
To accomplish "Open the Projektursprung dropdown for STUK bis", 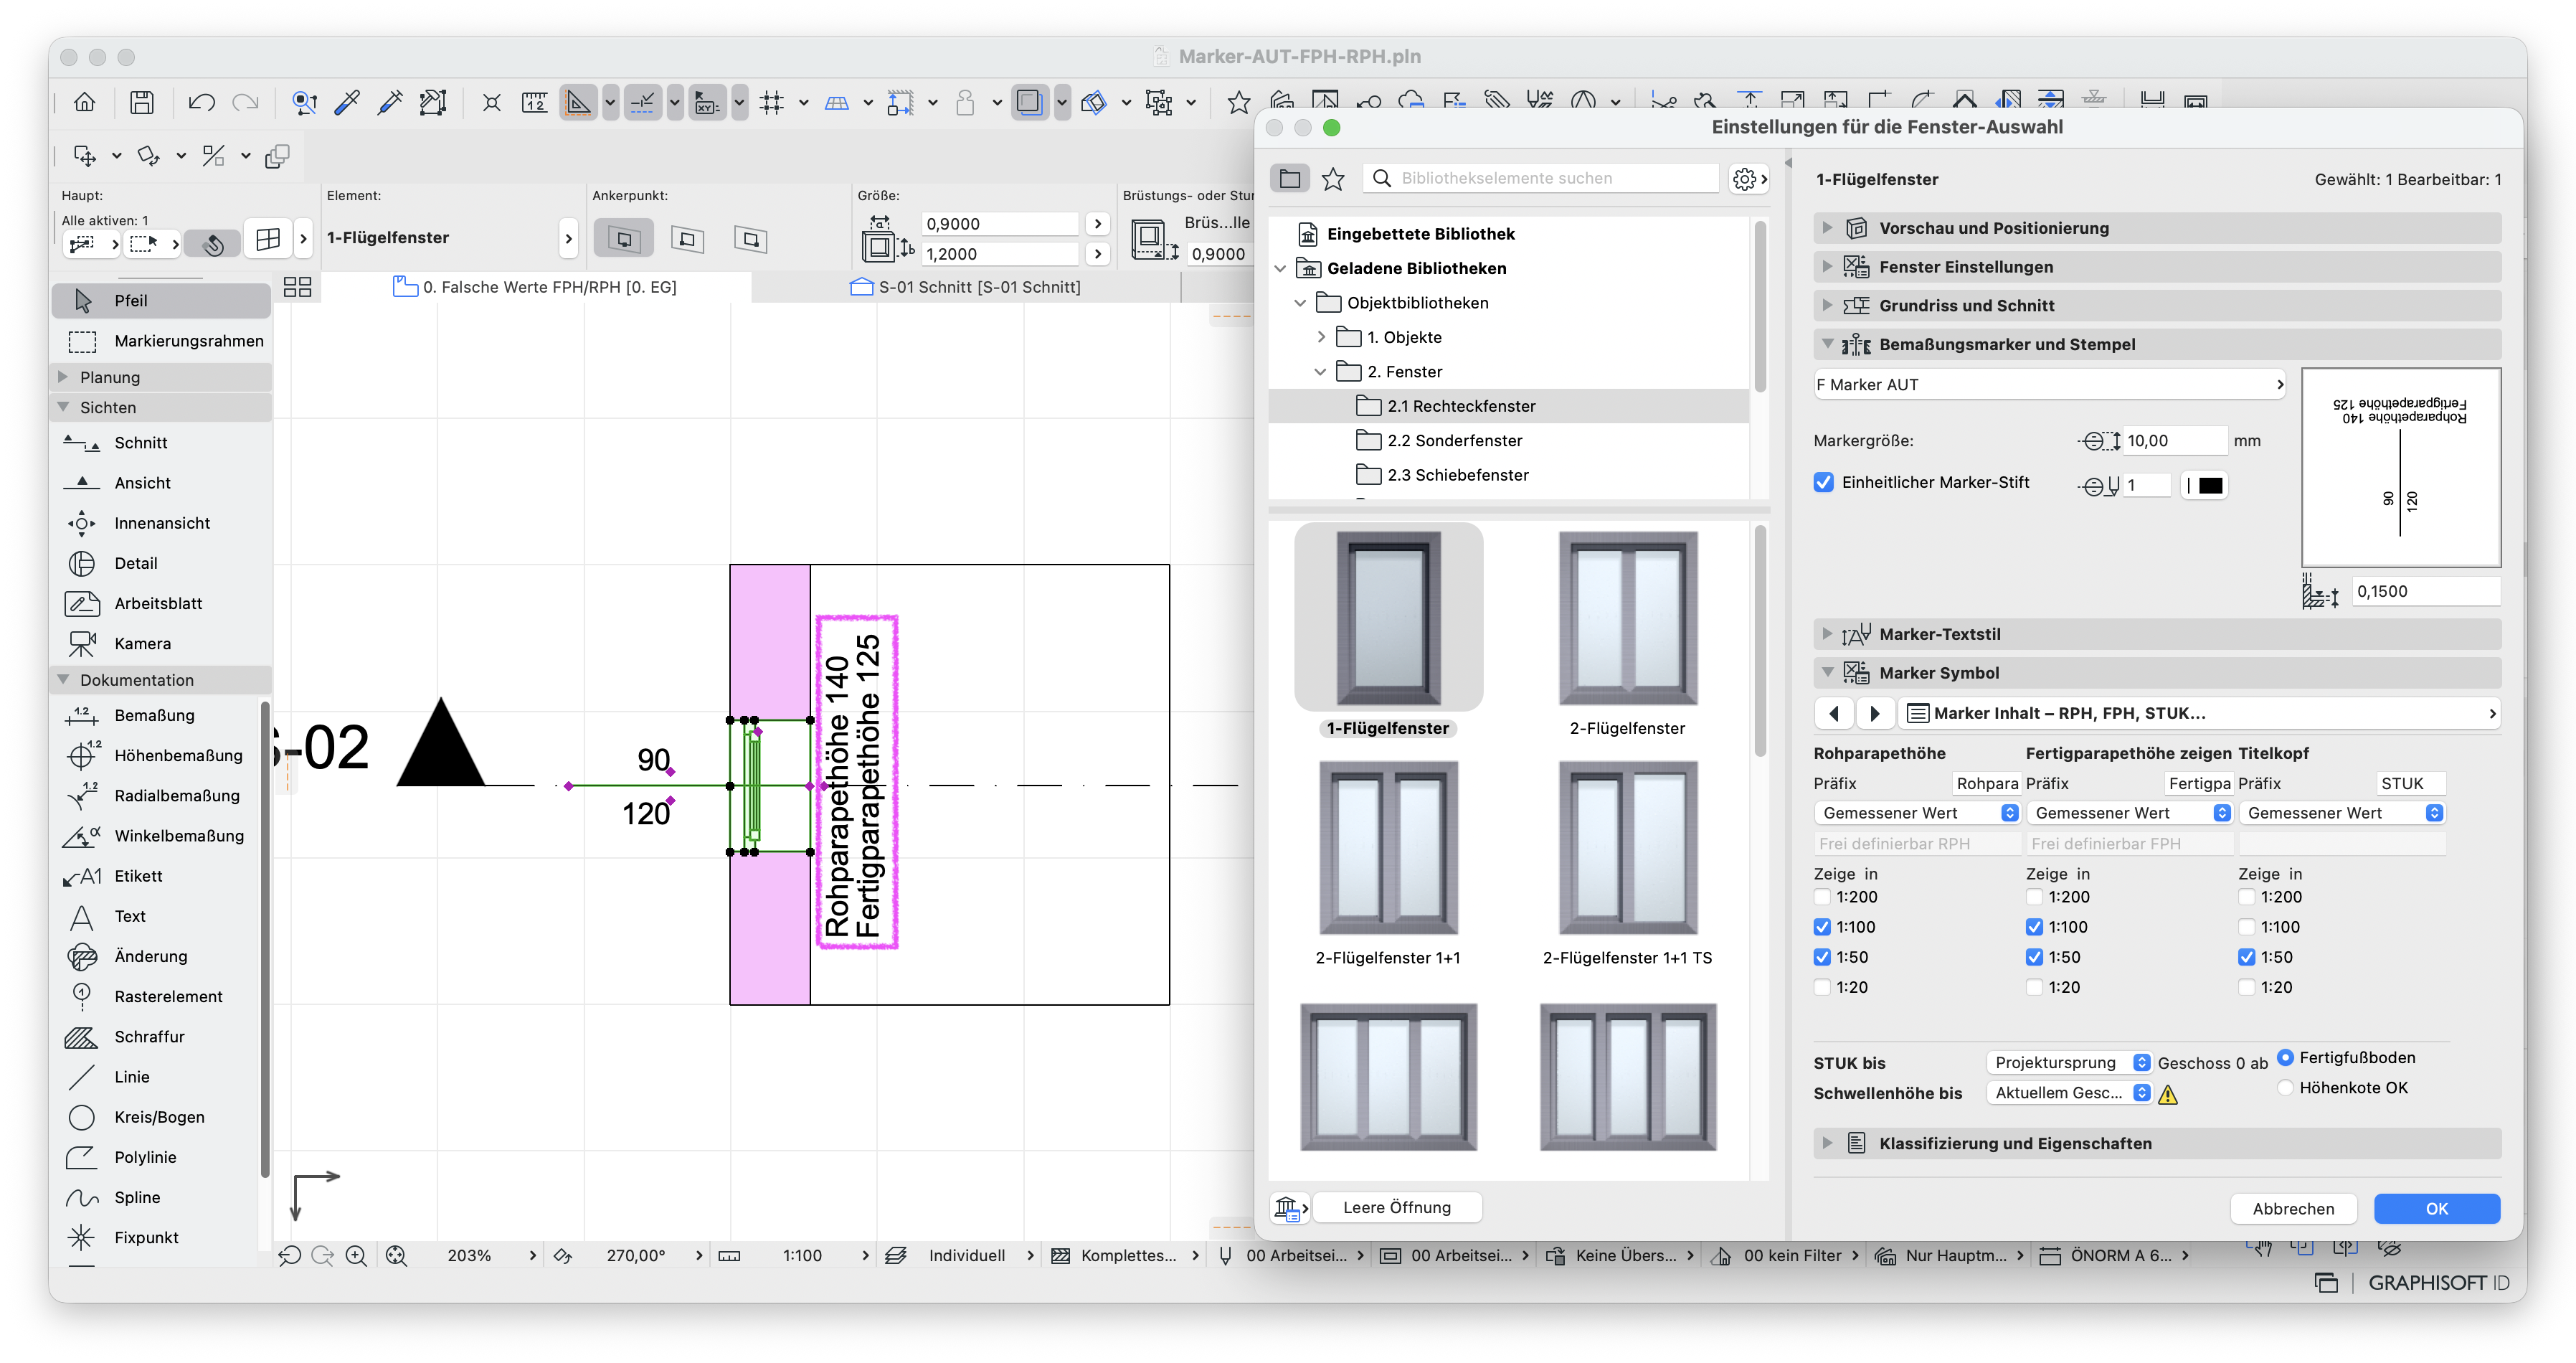I will coord(2067,1062).
